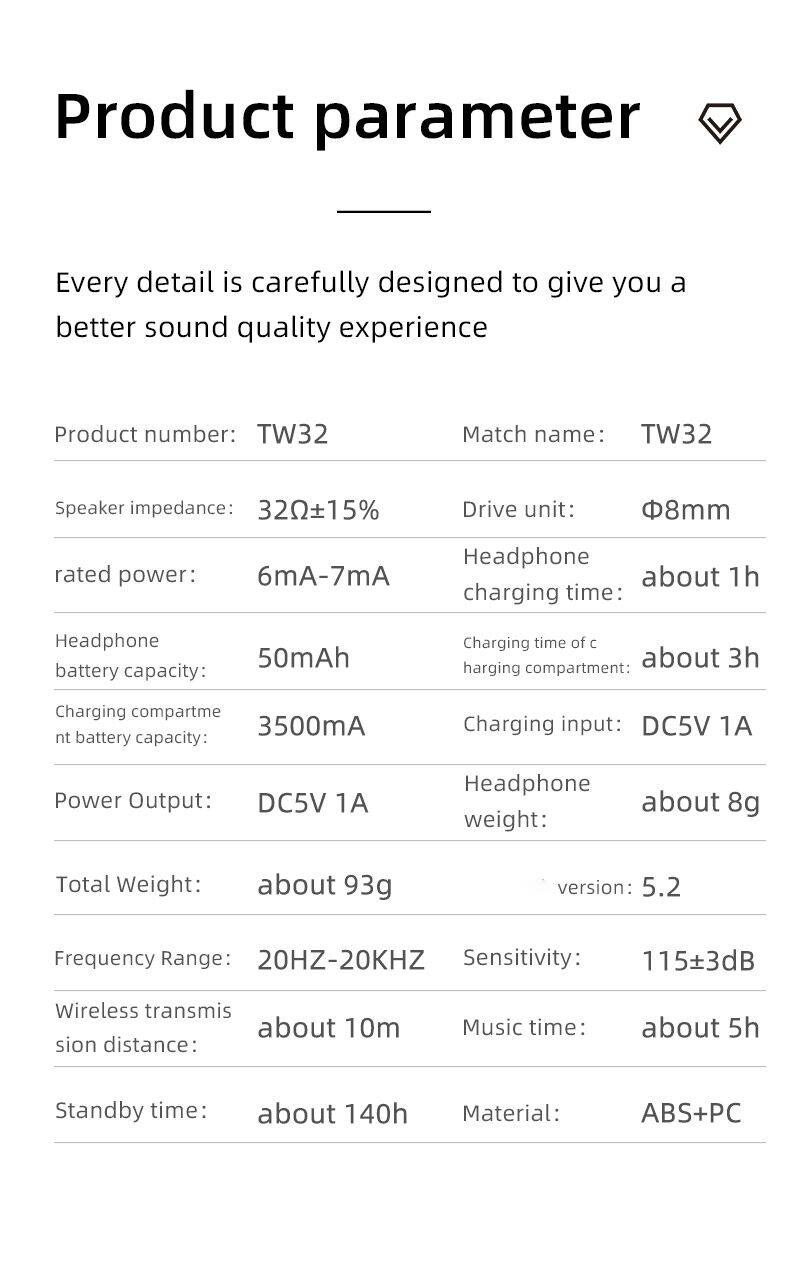Click the Music time about 5h value
This screenshot has width=790, height=1271.
click(x=700, y=1028)
